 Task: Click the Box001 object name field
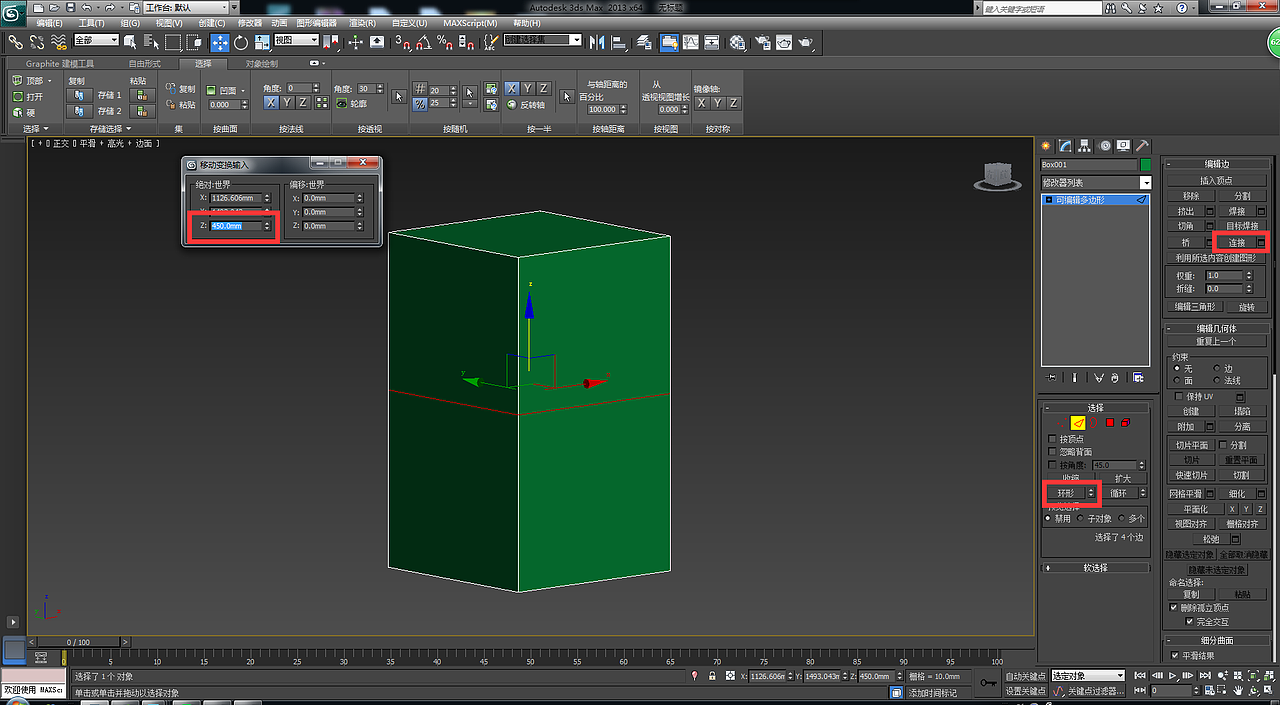1088,164
